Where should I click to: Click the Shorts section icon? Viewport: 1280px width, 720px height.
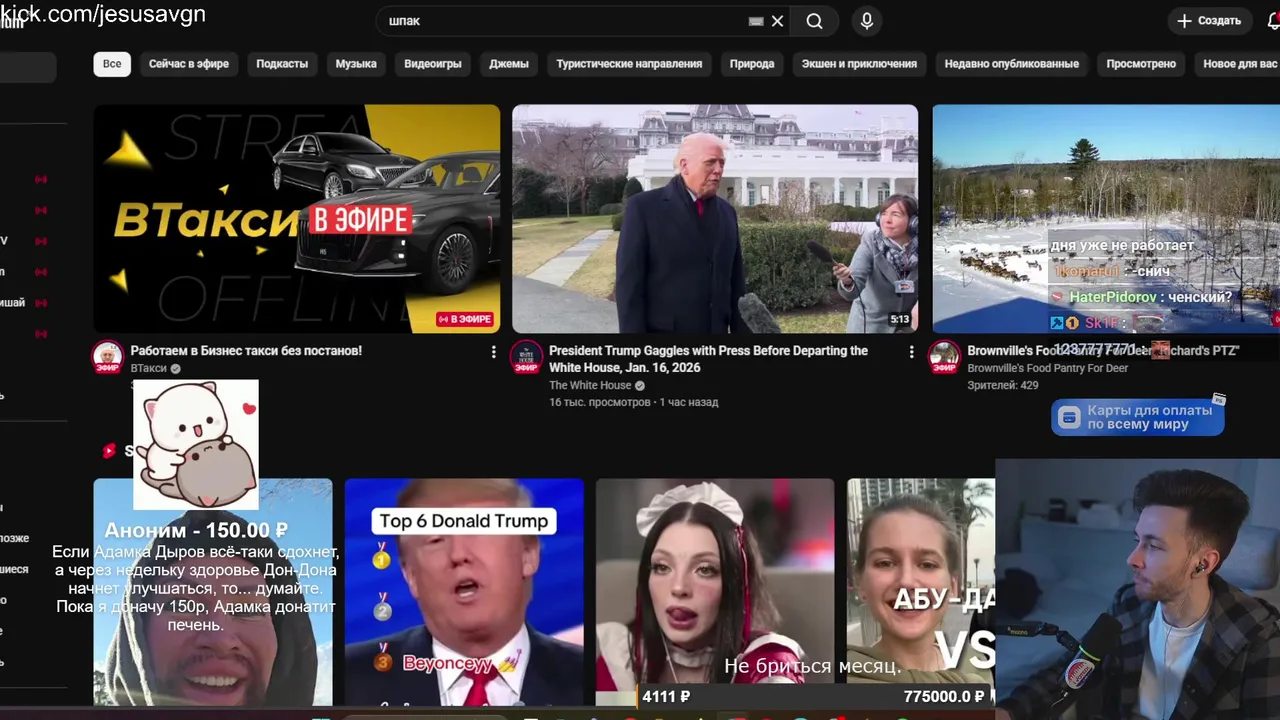tap(109, 451)
